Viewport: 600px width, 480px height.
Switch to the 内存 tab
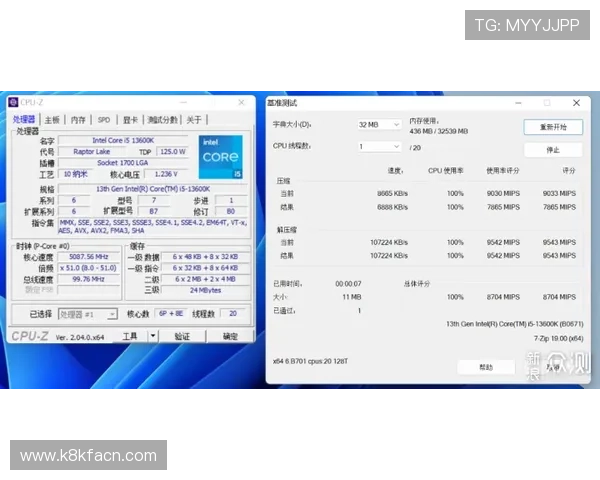(x=78, y=120)
